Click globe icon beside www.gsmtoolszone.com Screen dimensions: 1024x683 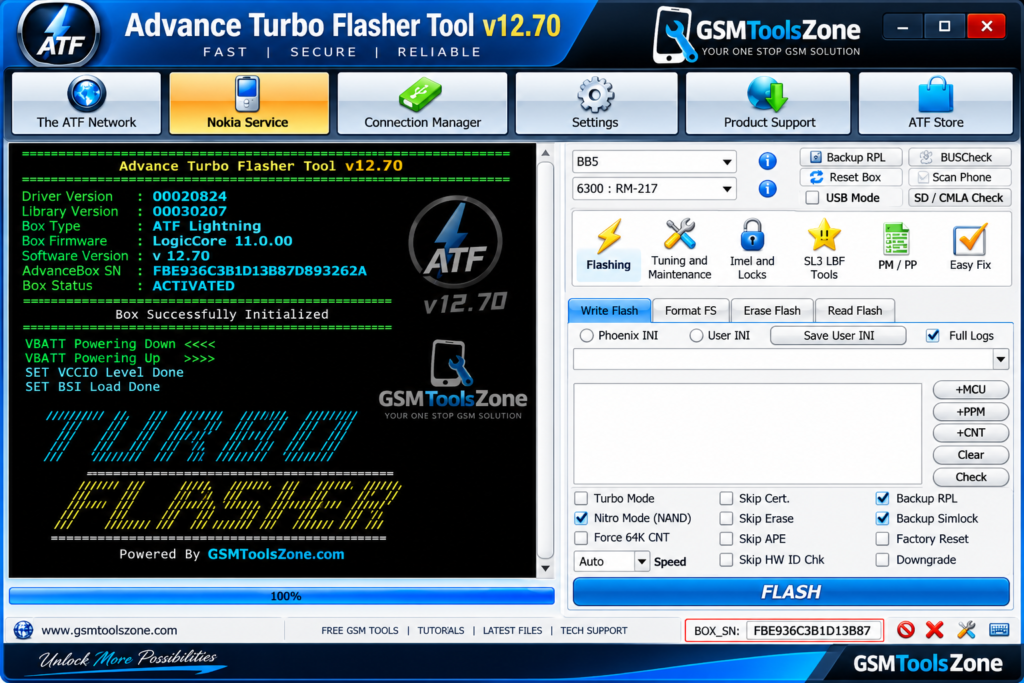(24, 630)
